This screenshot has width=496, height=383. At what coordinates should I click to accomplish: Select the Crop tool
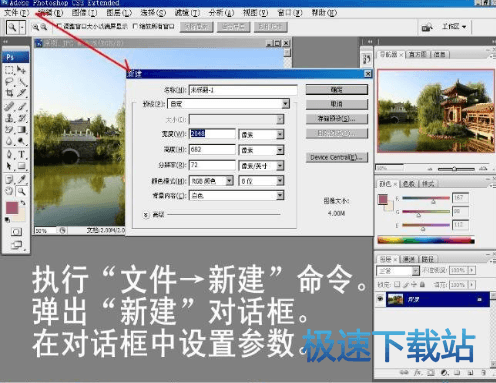(9, 93)
